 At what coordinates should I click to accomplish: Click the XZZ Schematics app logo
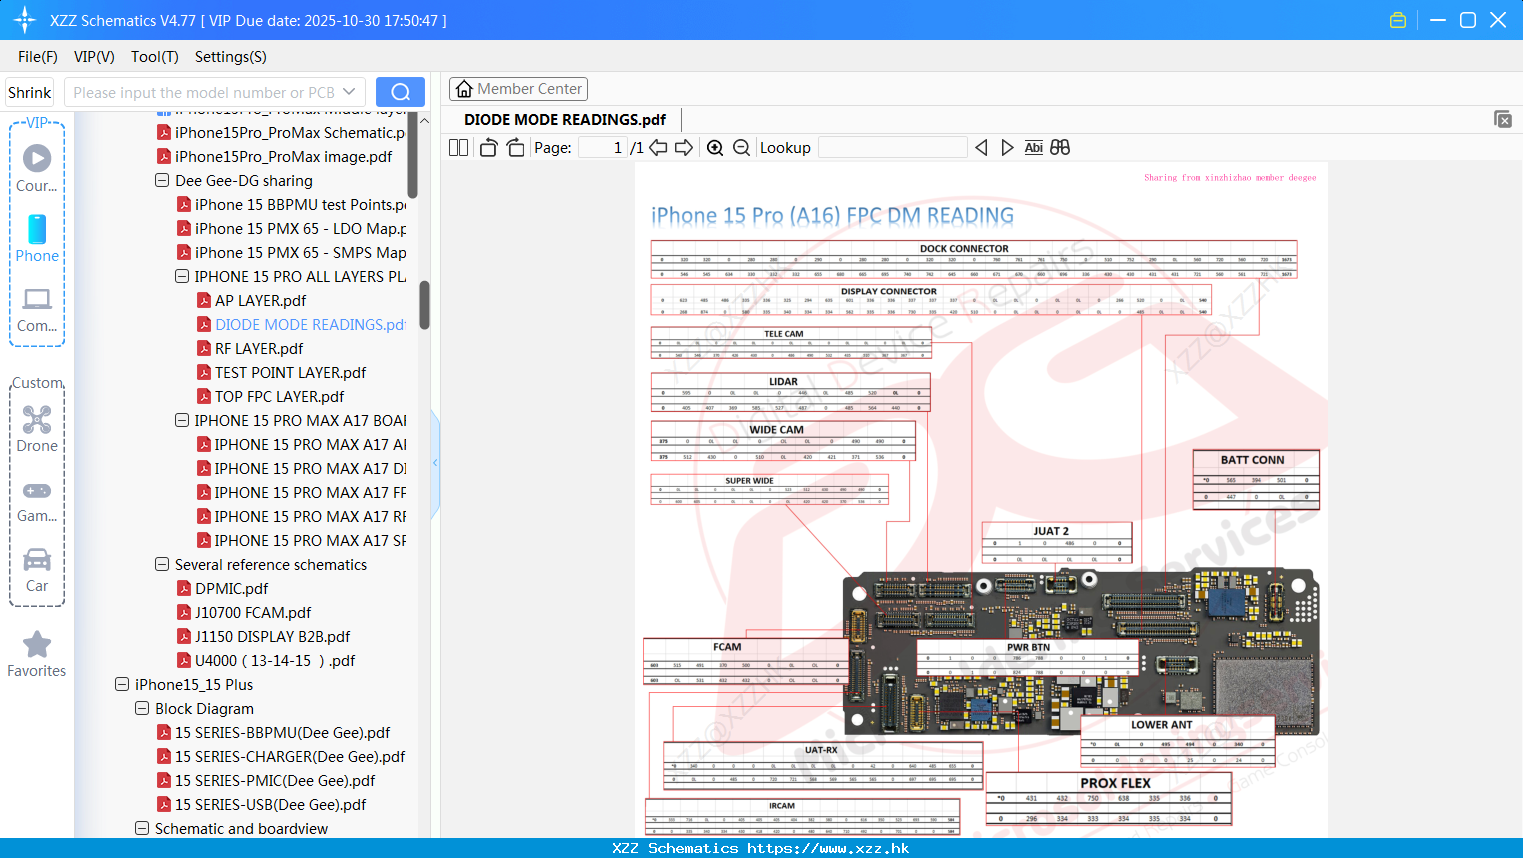tap(25, 20)
